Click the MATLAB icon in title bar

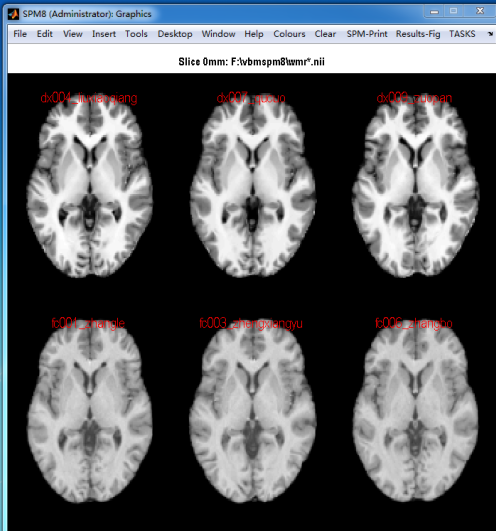(14, 14)
